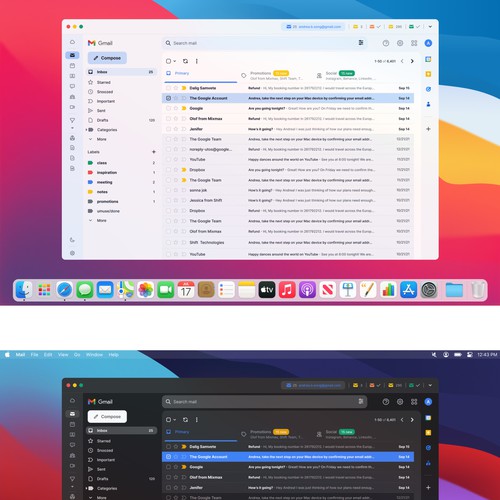Tick the Dalig Samvete checkbox in the light window

tap(168, 88)
